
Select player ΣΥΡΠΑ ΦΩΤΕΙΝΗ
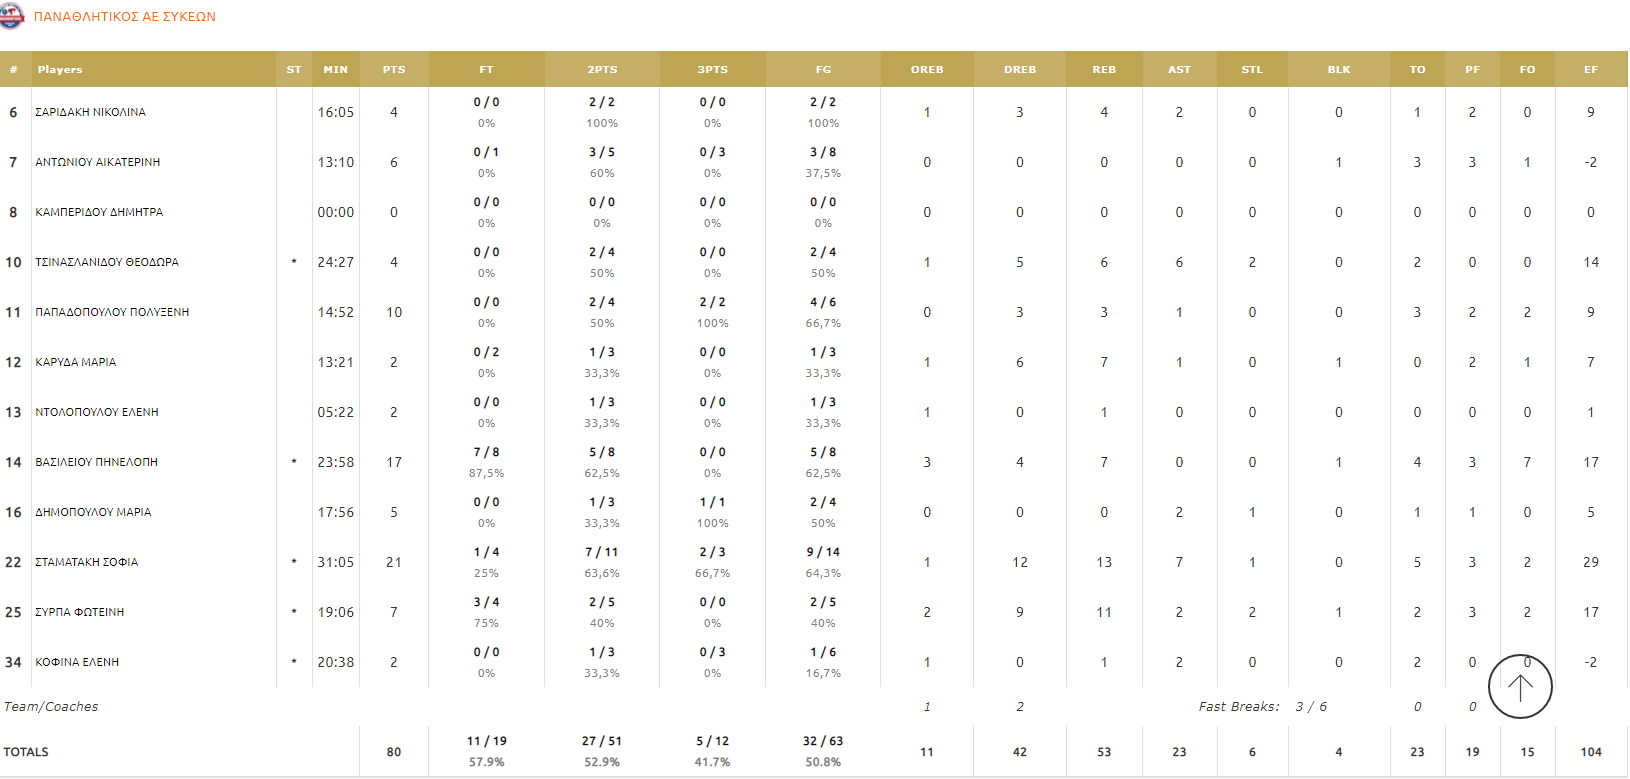tap(80, 612)
